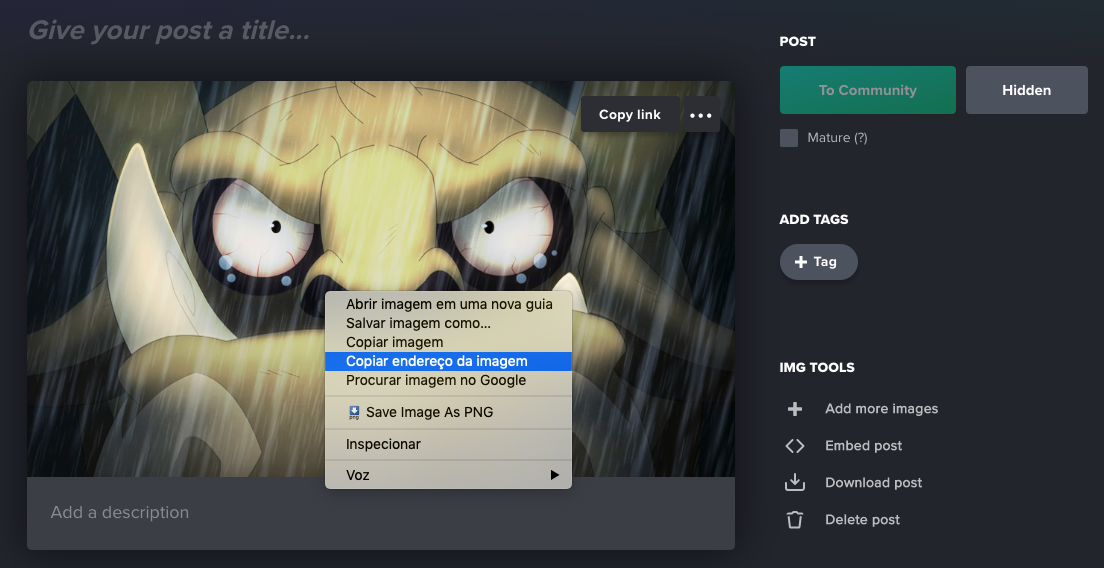Click the POST heading in the sidebar
This screenshot has width=1104, height=568.
point(798,42)
